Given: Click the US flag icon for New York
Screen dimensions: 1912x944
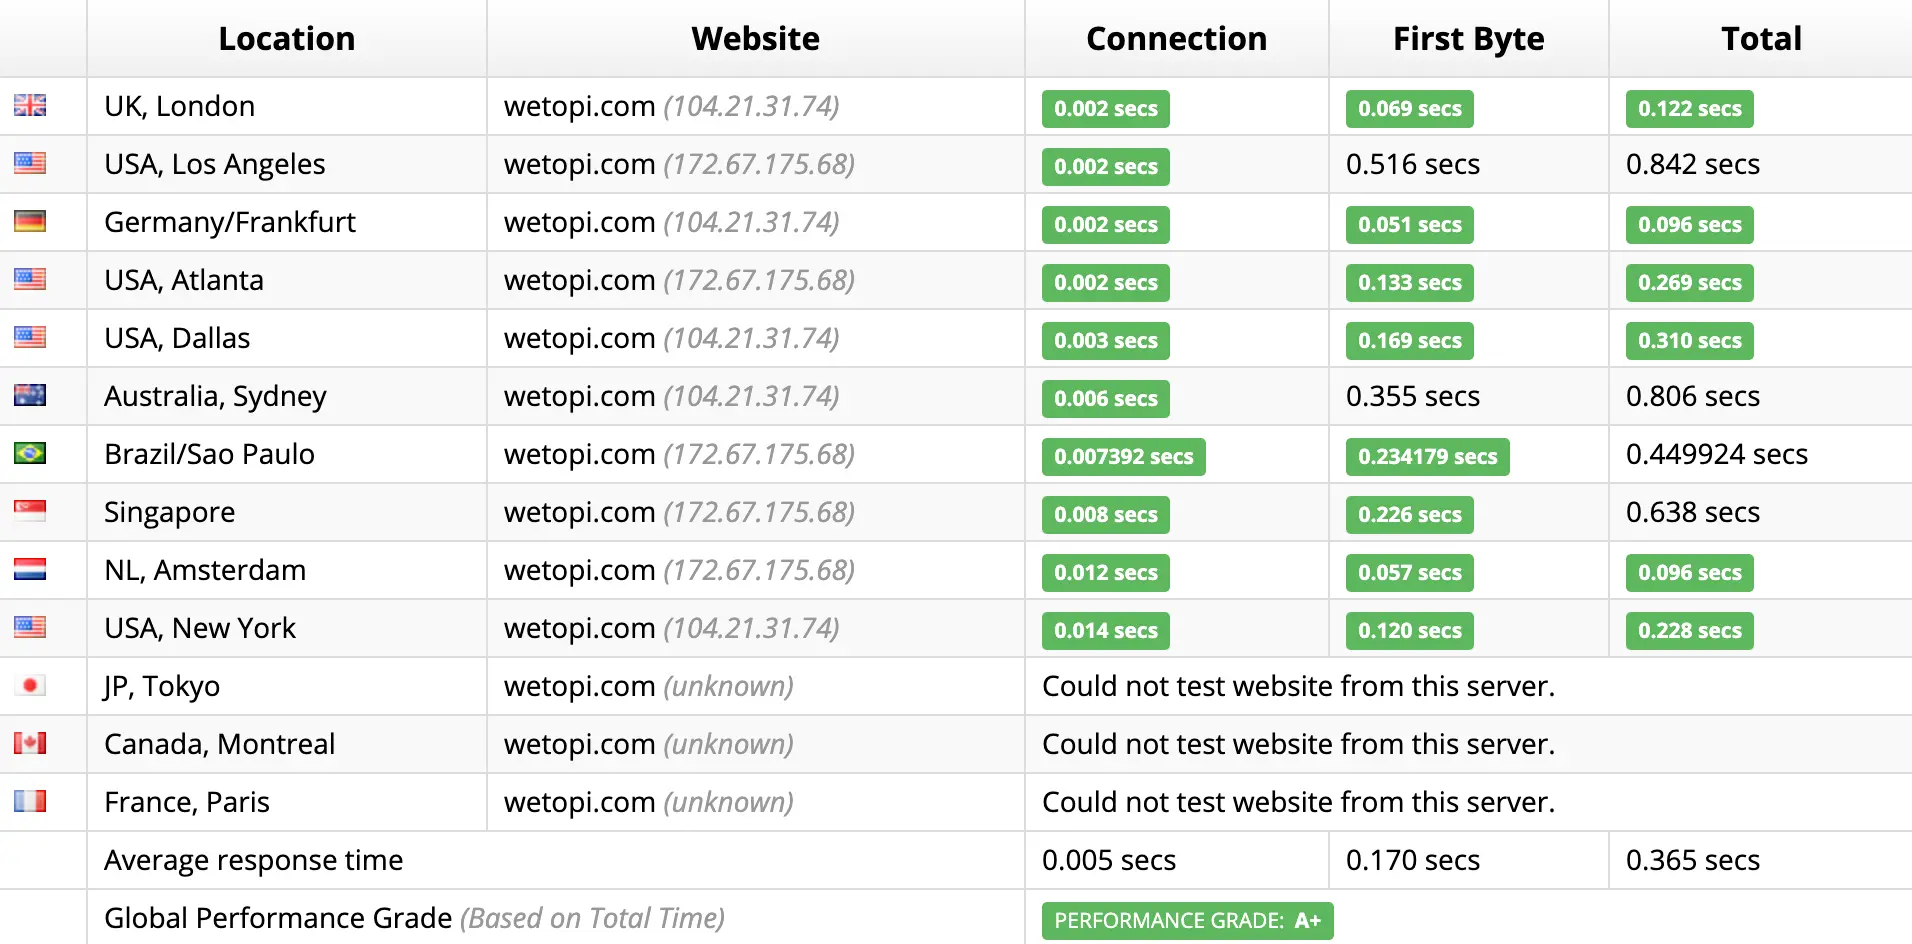Looking at the screenshot, I should [x=30, y=627].
